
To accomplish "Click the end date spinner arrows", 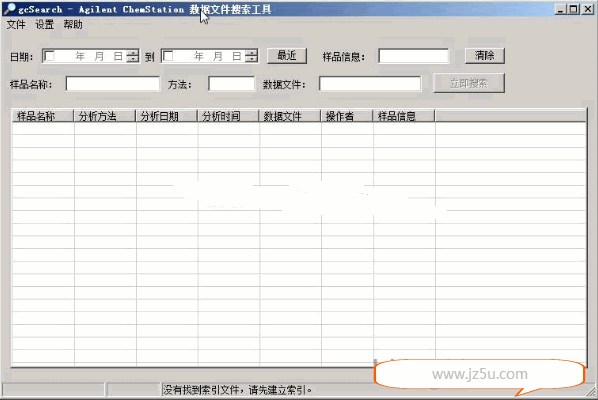I will pyautogui.click(x=251, y=56).
